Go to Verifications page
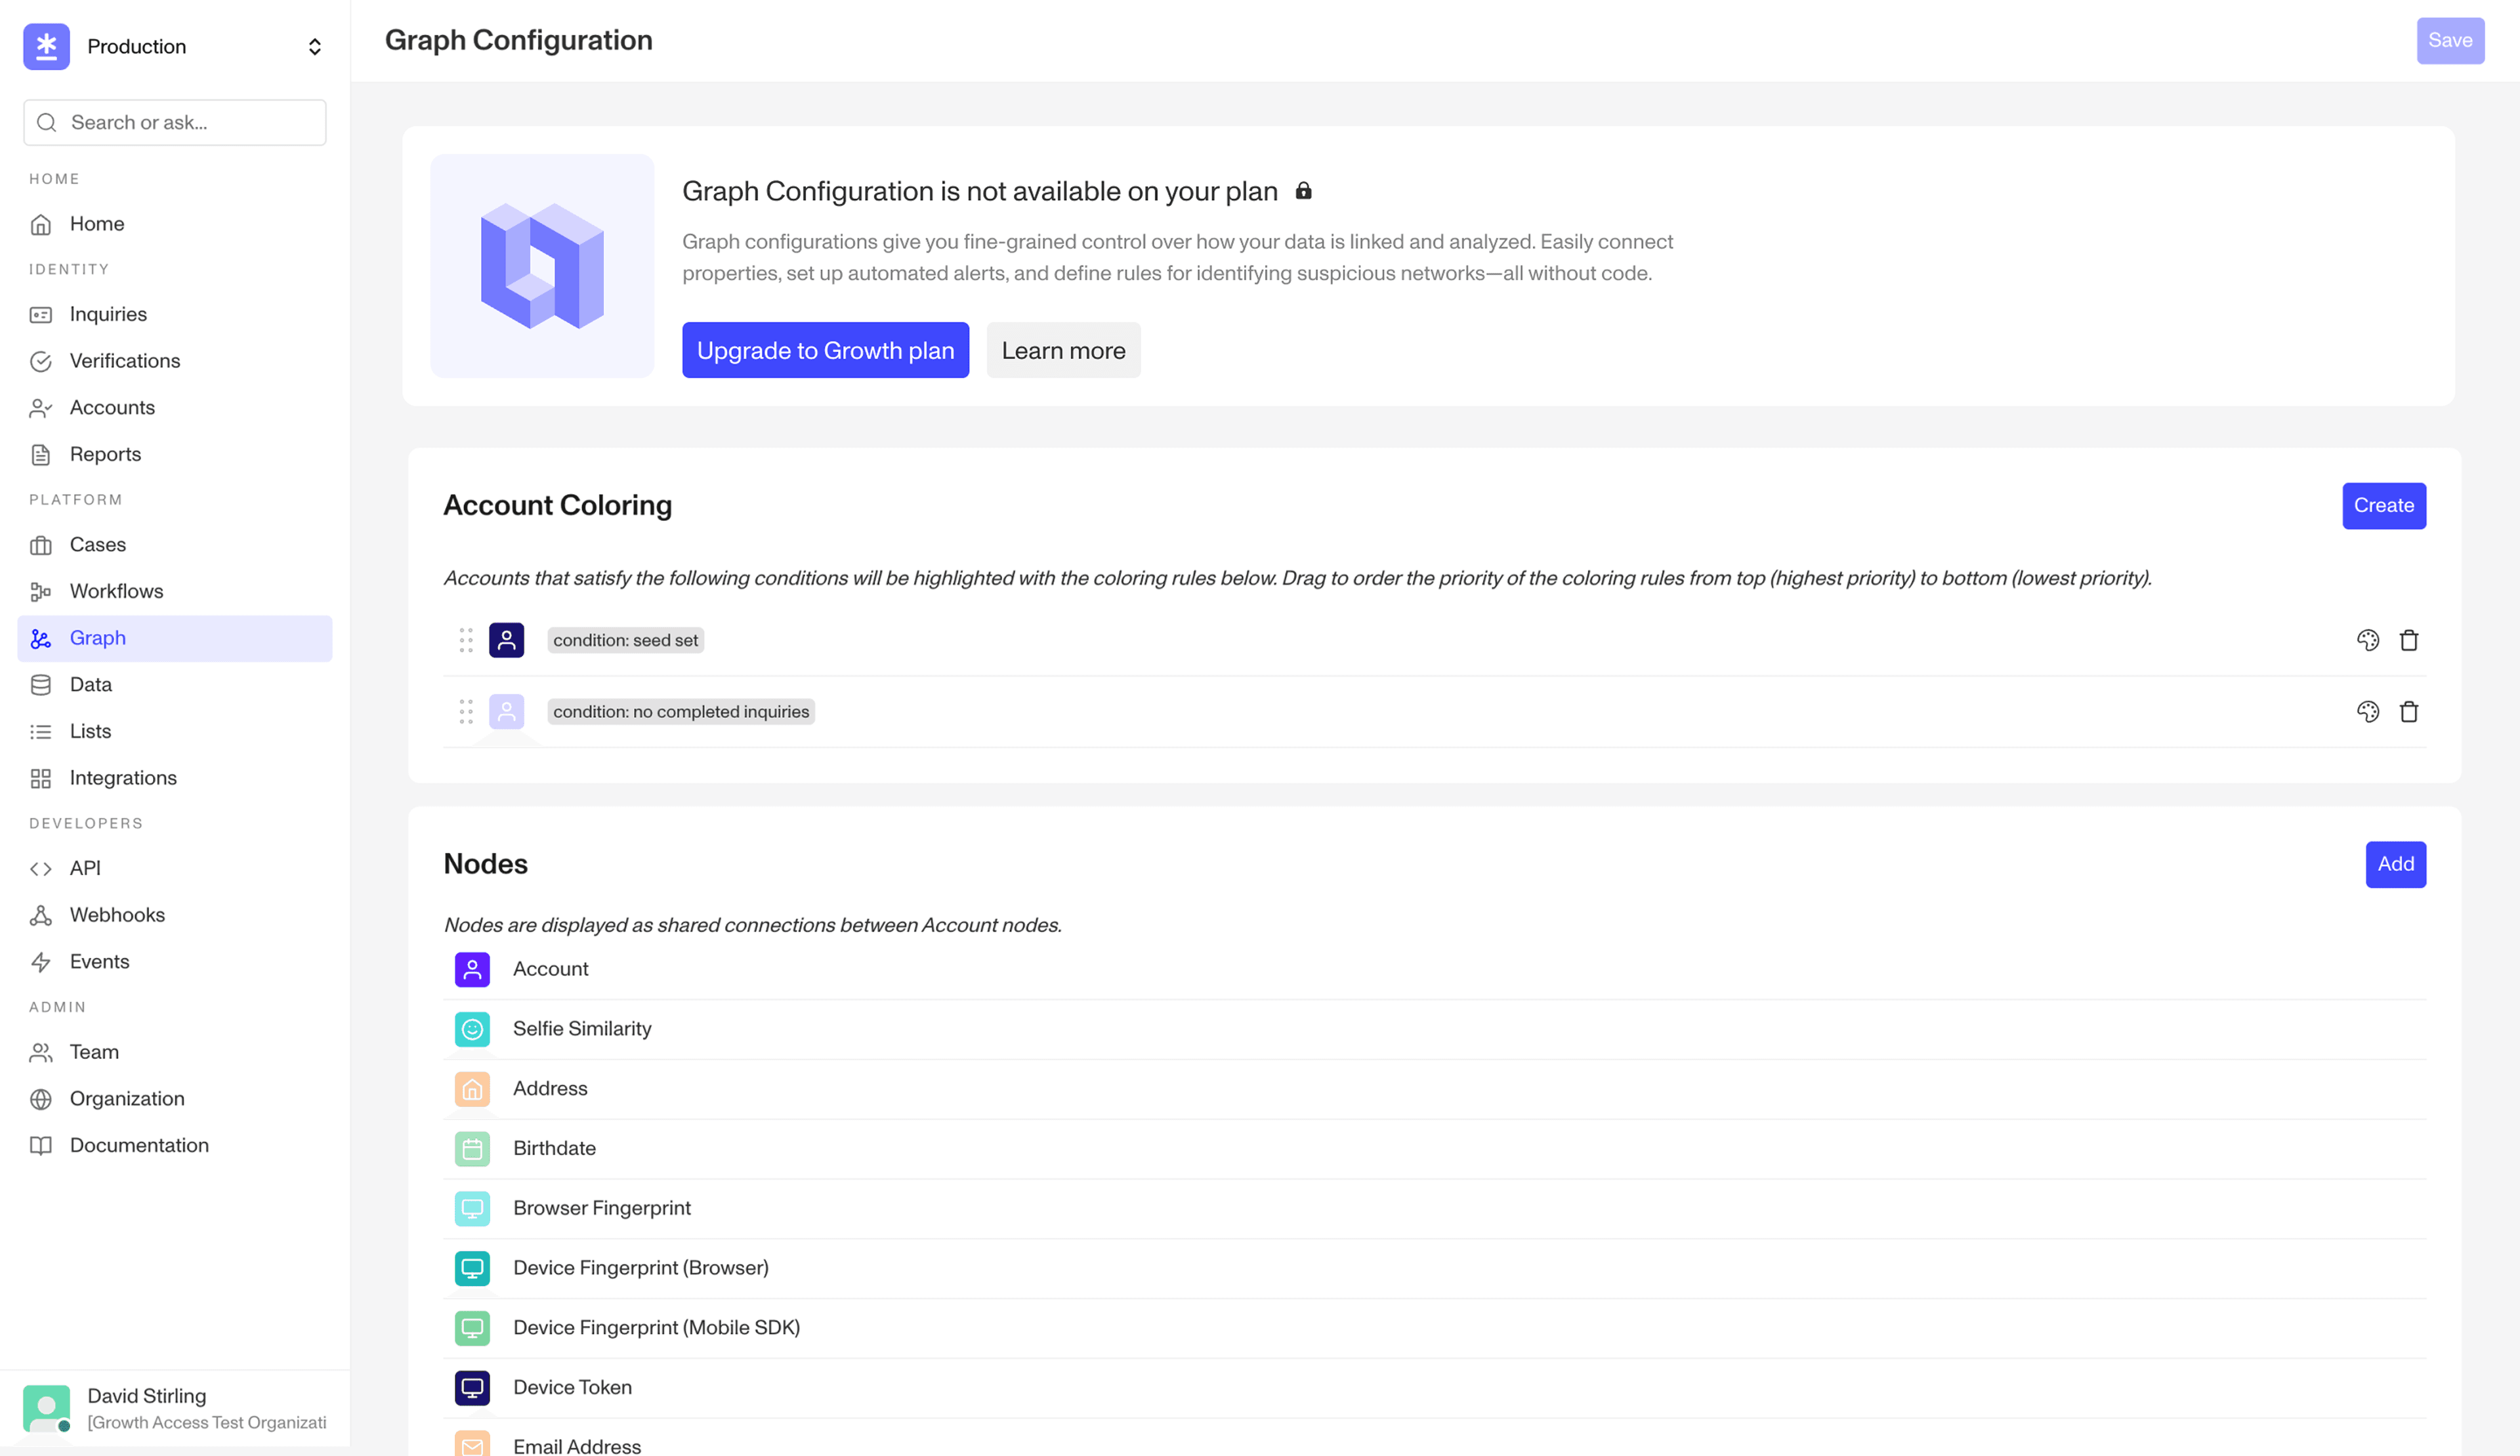The height and width of the screenshot is (1456, 2520). (x=175, y=361)
